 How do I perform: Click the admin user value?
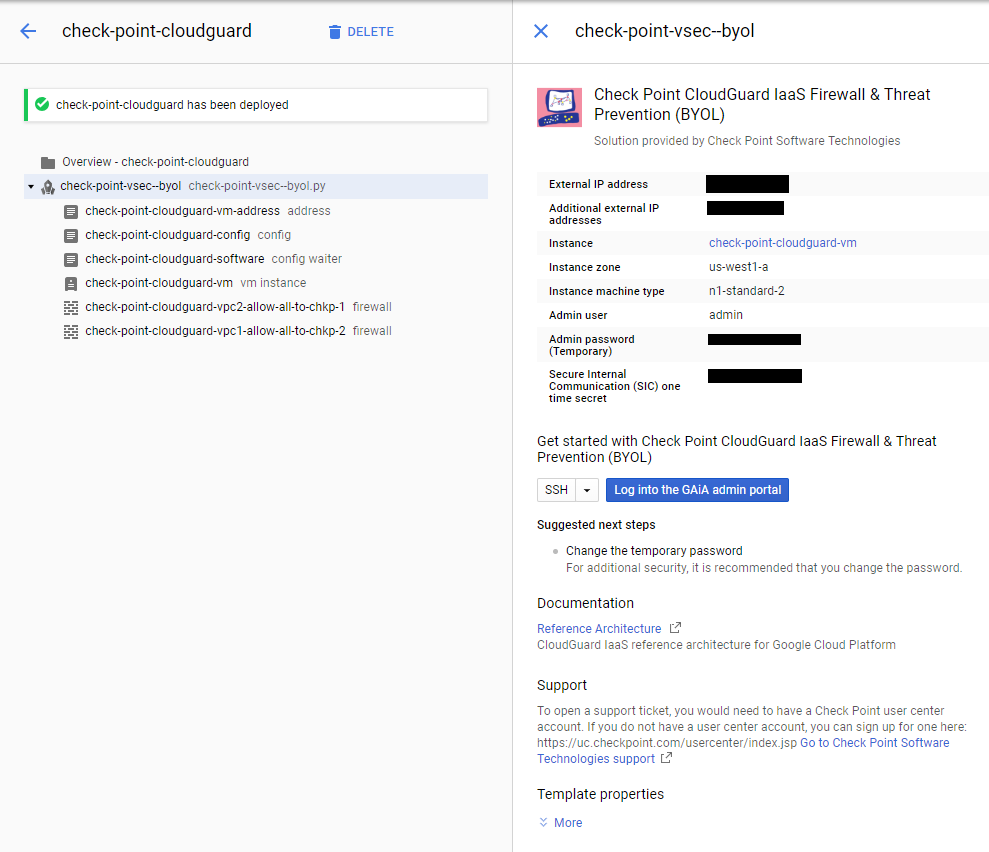725,315
